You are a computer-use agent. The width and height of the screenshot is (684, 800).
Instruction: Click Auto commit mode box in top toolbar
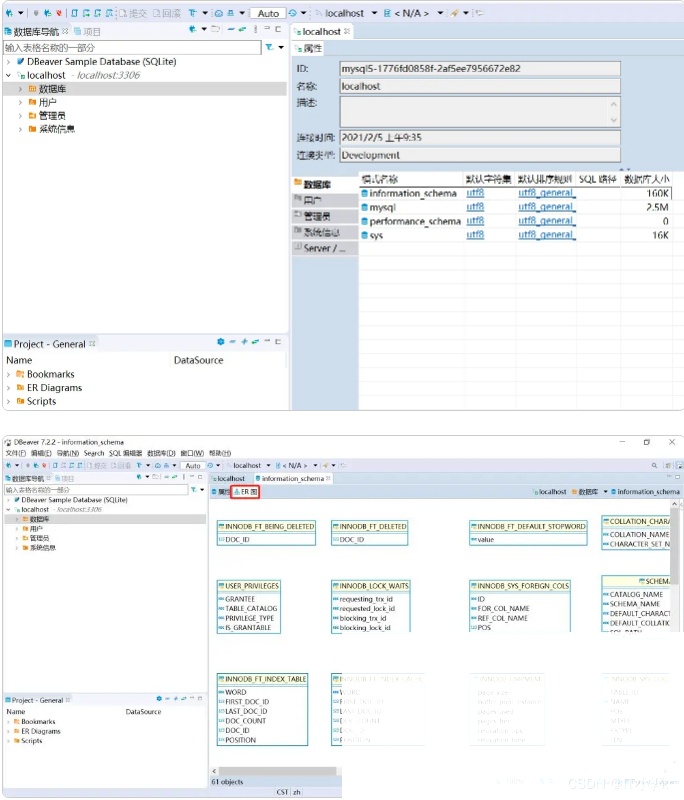268,13
